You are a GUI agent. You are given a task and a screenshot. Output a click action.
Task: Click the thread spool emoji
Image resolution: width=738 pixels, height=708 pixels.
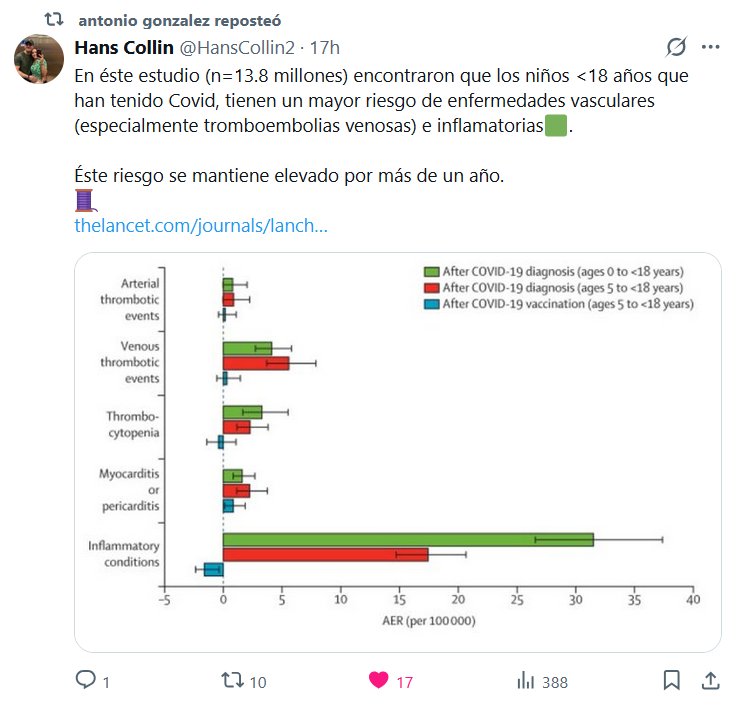pyautogui.click(x=85, y=201)
